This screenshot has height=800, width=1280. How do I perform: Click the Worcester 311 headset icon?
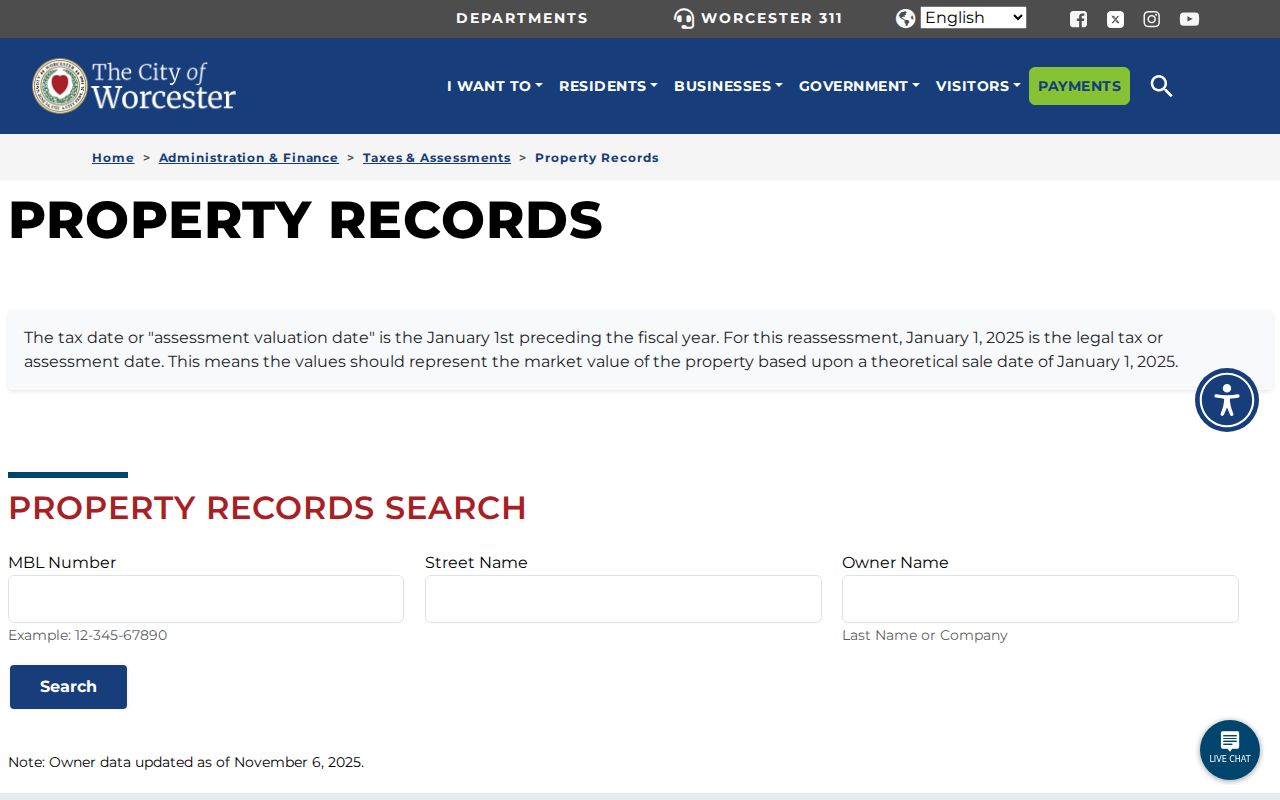(684, 19)
